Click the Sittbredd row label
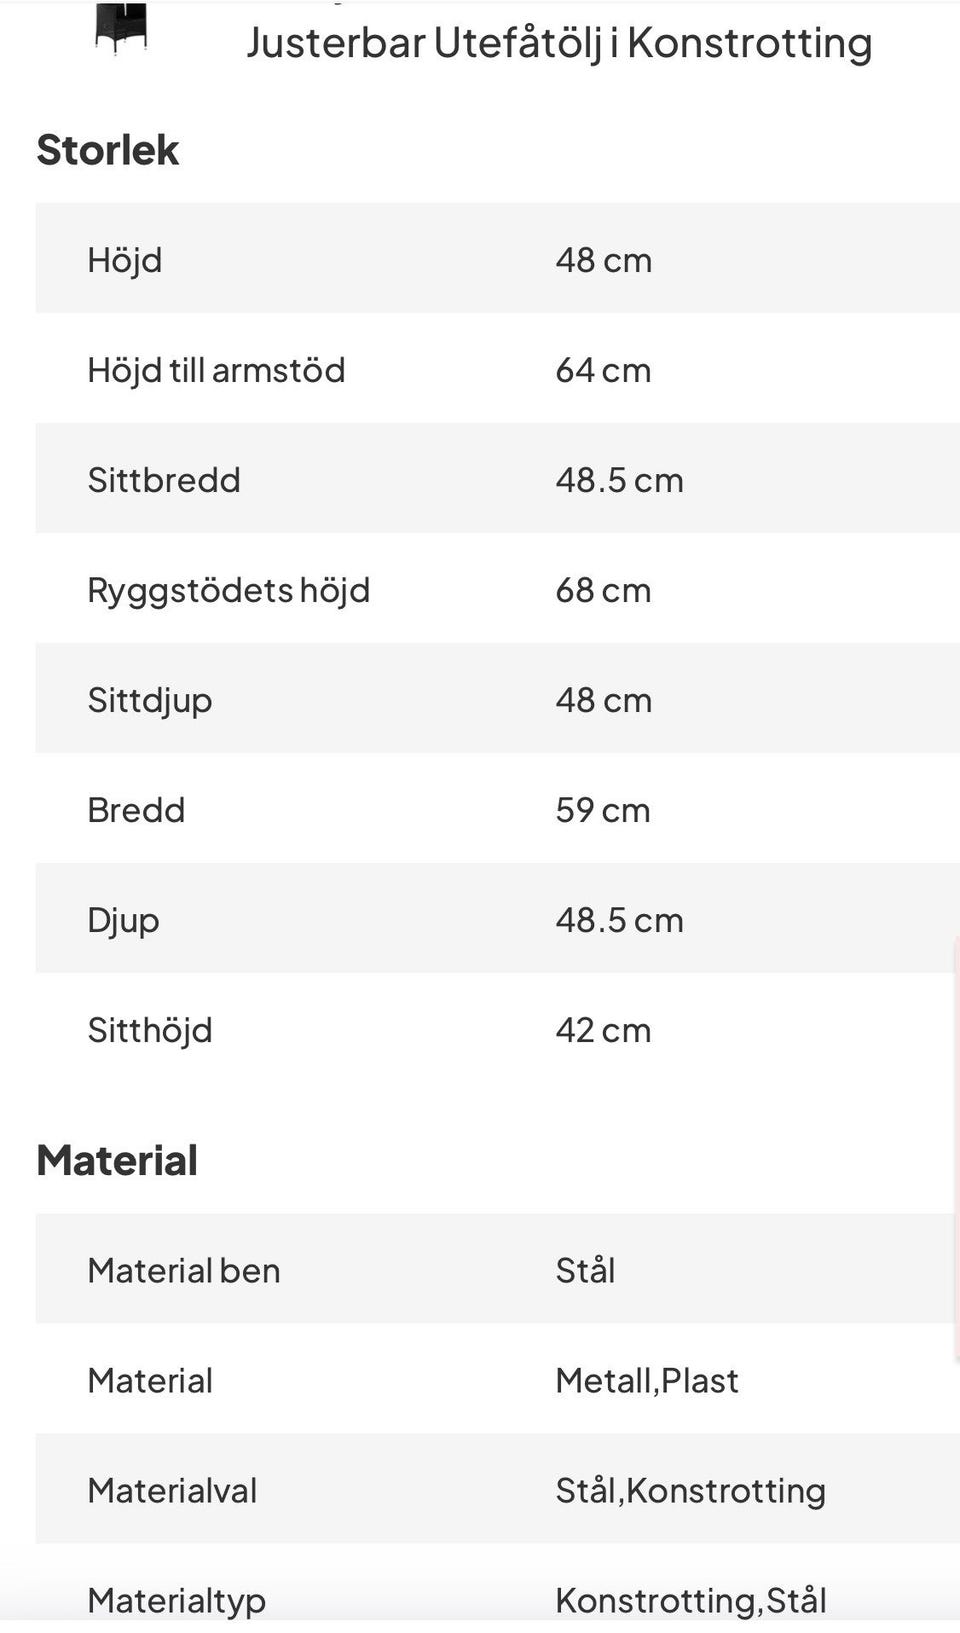Screen dimensions: 960x1633 click(x=164, y=480)
